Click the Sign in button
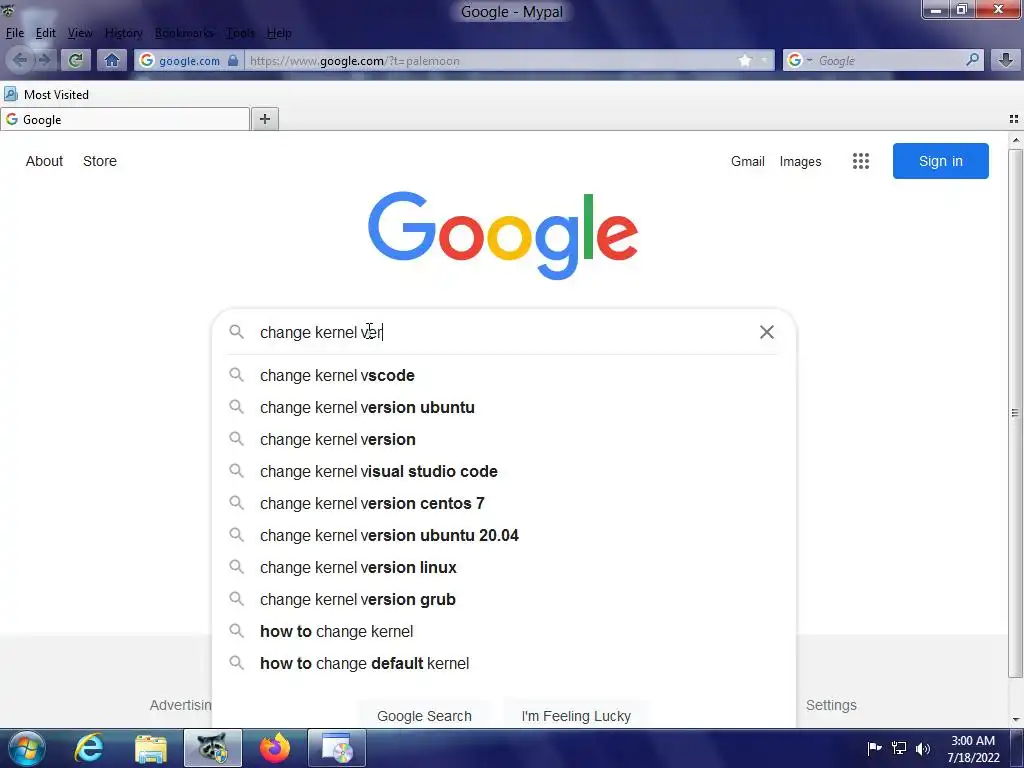Screen dimensions: 1024x768 (x=940, y=161)
